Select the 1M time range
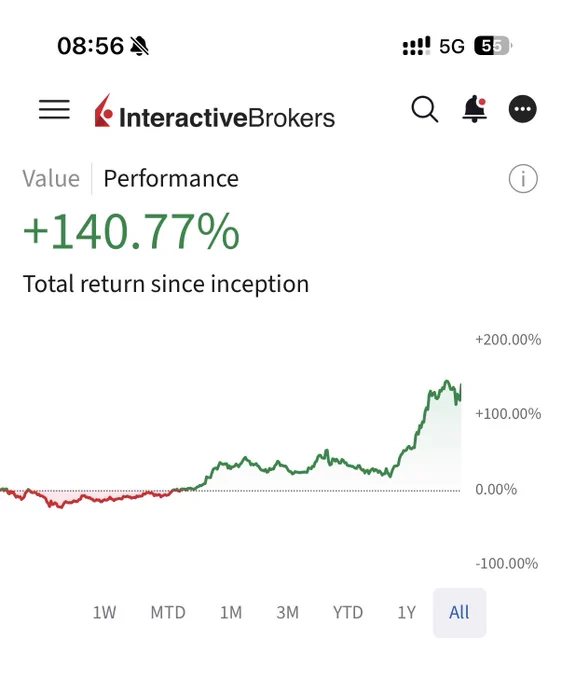Screen dimensions: 562x680 point(231,612)
